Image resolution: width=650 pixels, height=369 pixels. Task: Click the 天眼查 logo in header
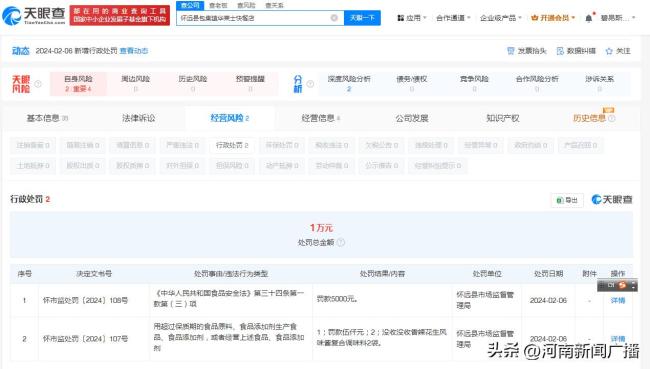pos(34,15)
